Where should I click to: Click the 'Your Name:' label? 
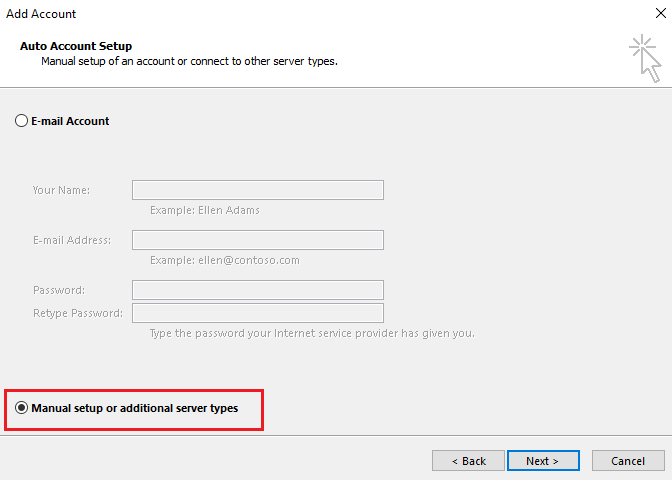[x=61, y=190]
